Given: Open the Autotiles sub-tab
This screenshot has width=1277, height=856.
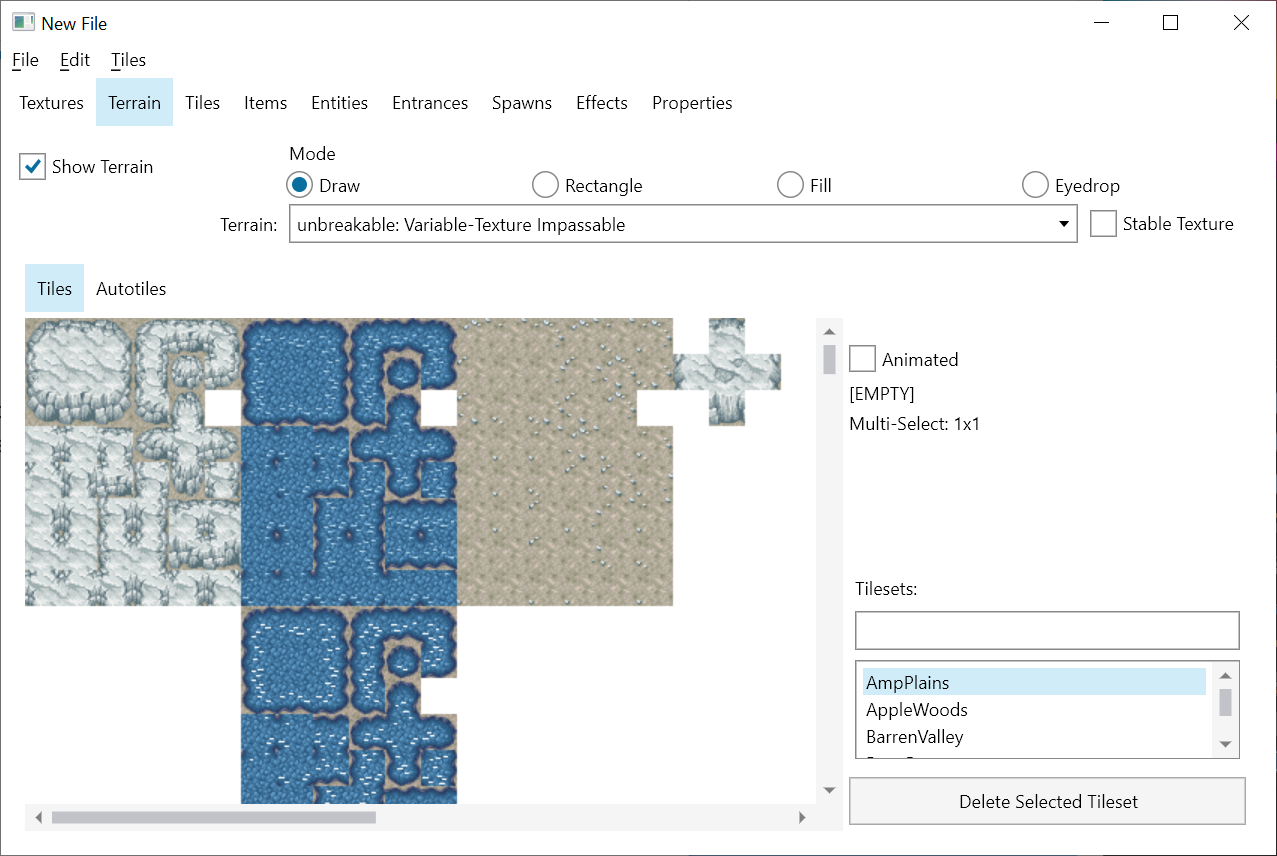Looking at the screenshot, I should point(131,288).
